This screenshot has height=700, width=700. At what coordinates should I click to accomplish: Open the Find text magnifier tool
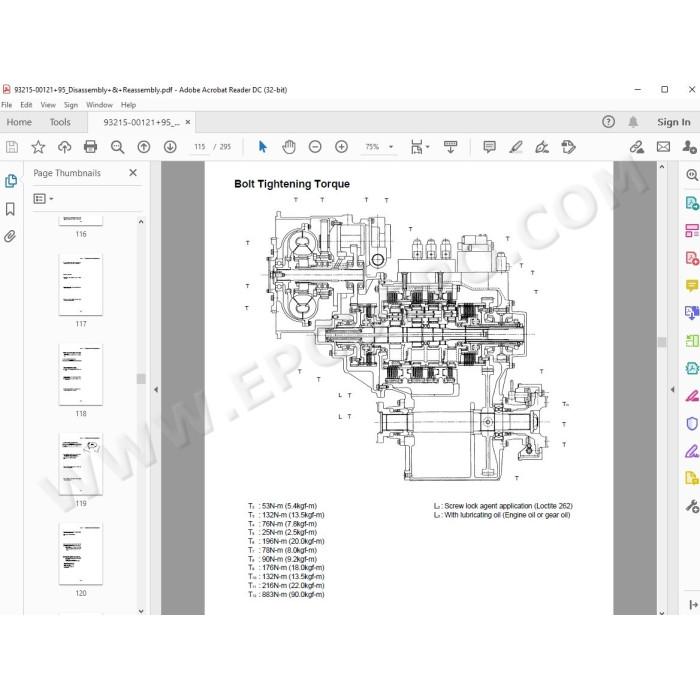[117, 147]
